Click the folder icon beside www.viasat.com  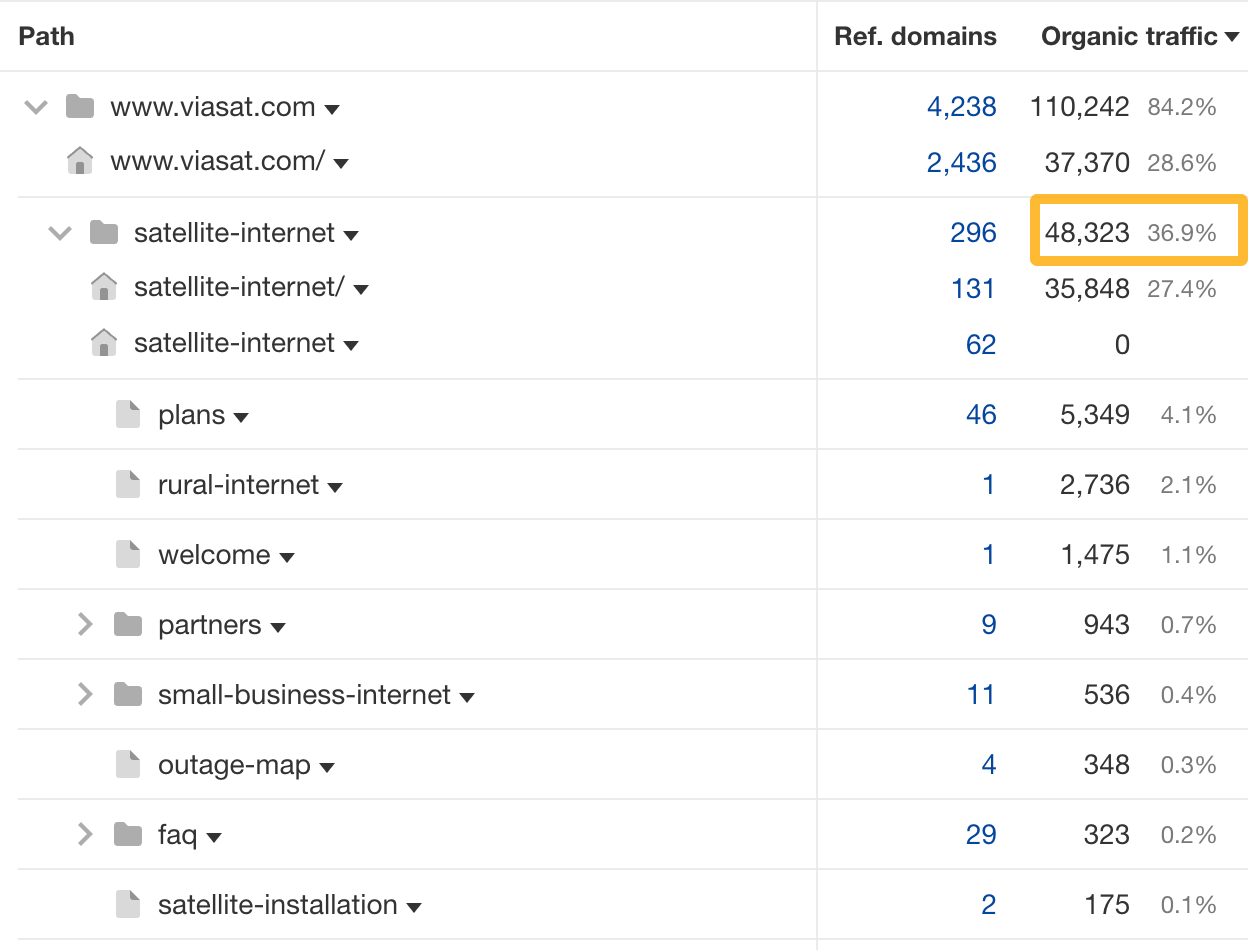tap(78, 106)
